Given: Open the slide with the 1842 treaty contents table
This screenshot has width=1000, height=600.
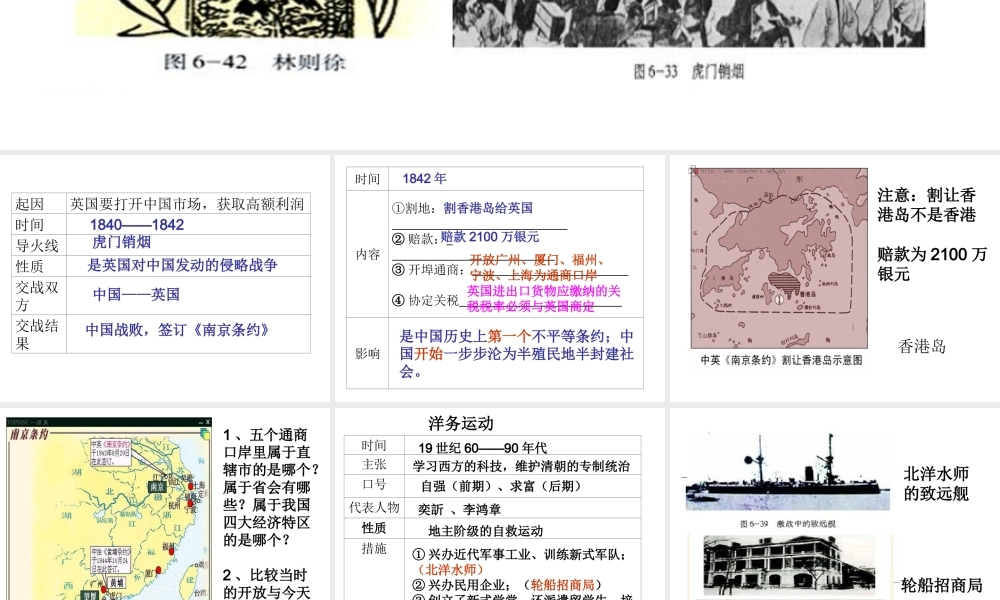Looking at the screenshot, I should 499,278.
